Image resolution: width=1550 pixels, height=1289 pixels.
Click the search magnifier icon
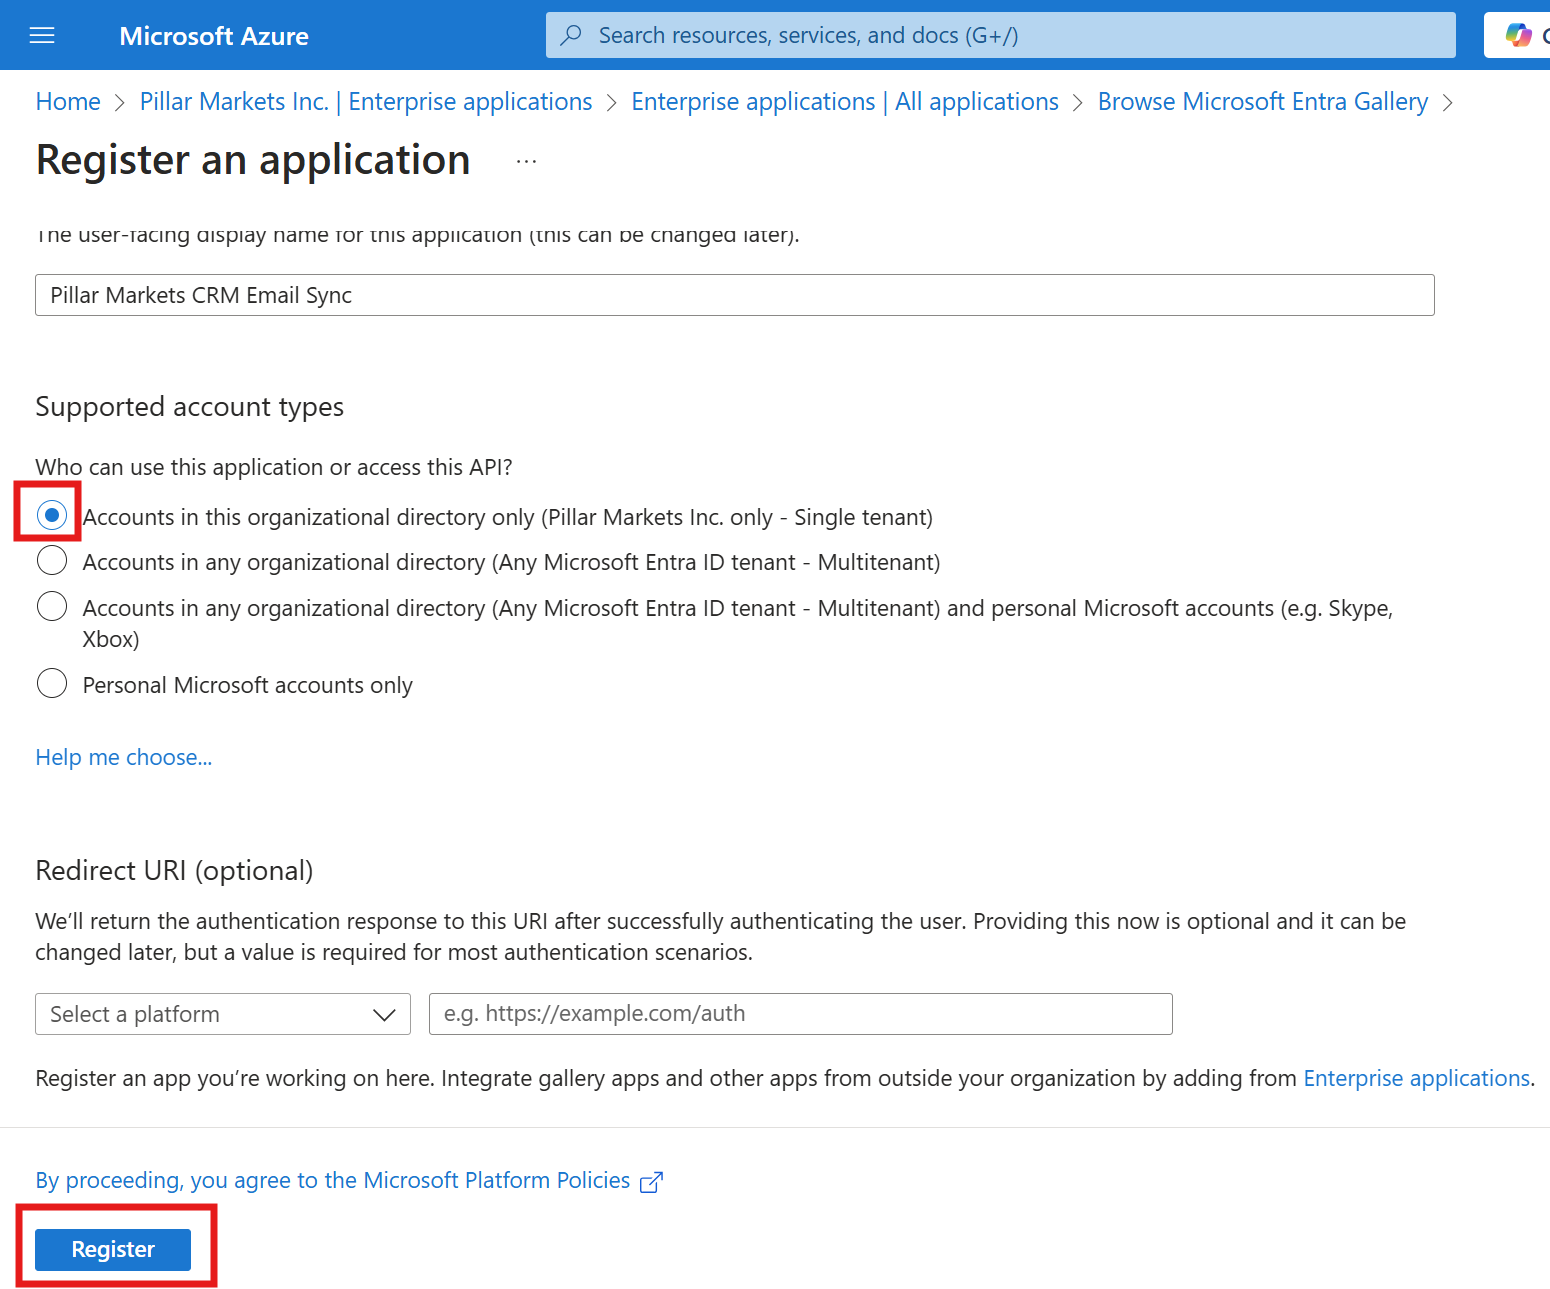tap(571, 34)
